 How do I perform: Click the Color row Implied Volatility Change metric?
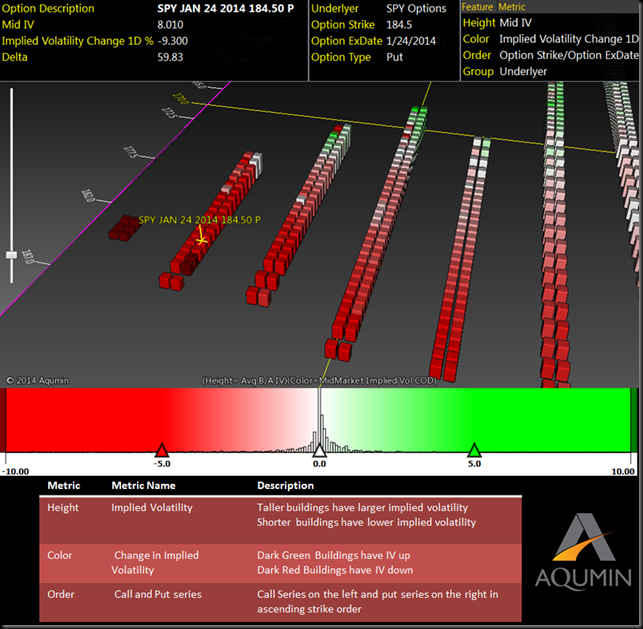(x=569, y=39)
